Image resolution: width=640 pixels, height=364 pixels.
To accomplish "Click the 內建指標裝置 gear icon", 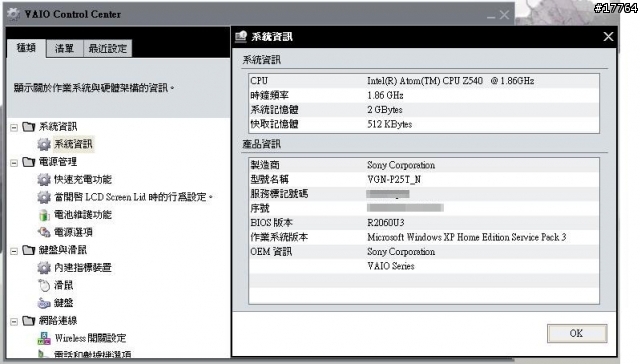I will [44, 268].
